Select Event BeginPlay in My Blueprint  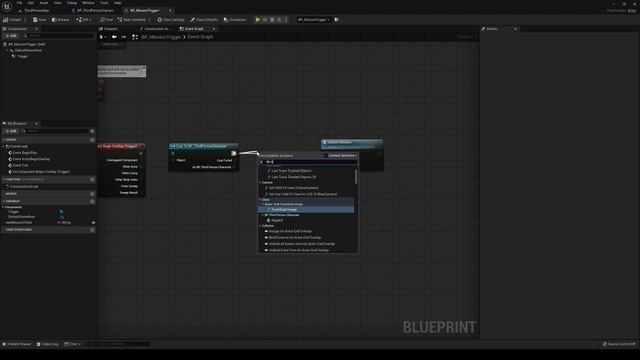[x=25, y=153]
